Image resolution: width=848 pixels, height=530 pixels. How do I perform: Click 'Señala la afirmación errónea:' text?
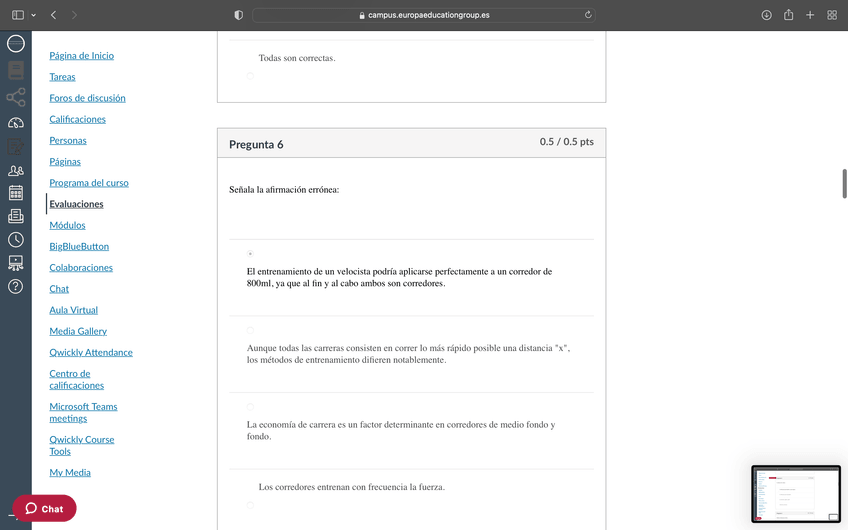(284, 190)
